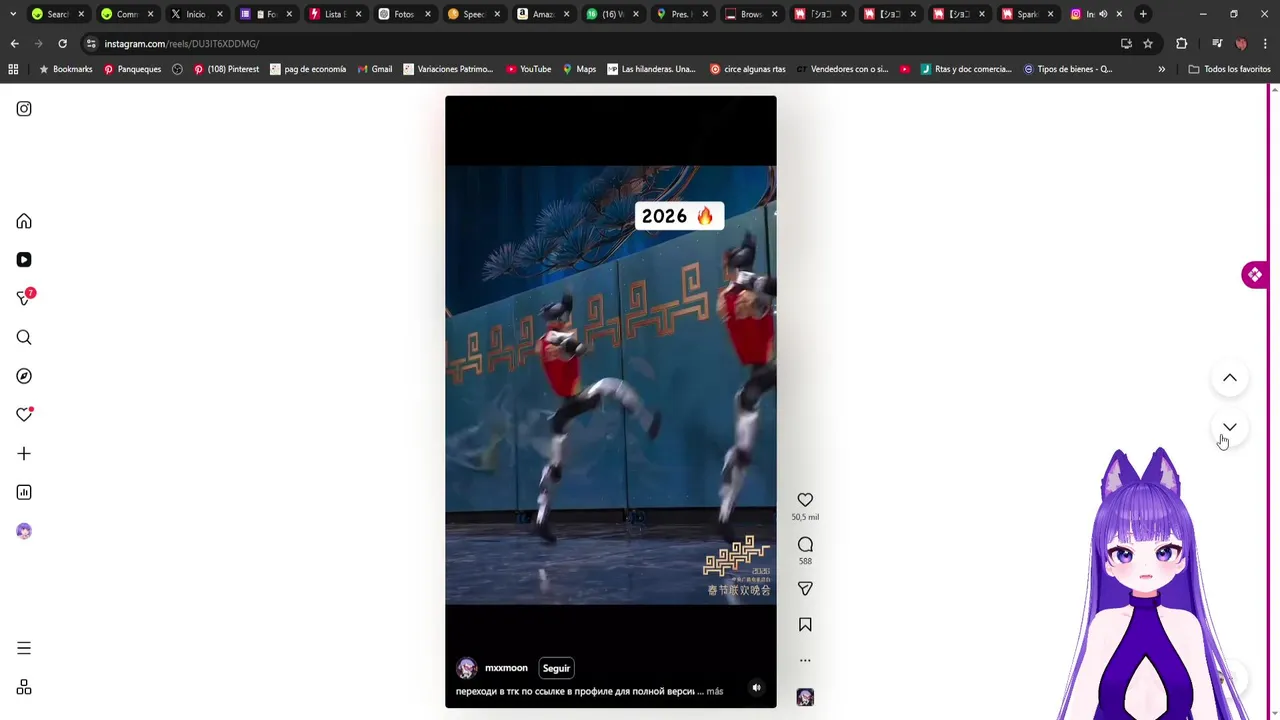1280x720 pixels.
Task: Switch to the 'Speec' tab
Action: click(x=474, y=14)
